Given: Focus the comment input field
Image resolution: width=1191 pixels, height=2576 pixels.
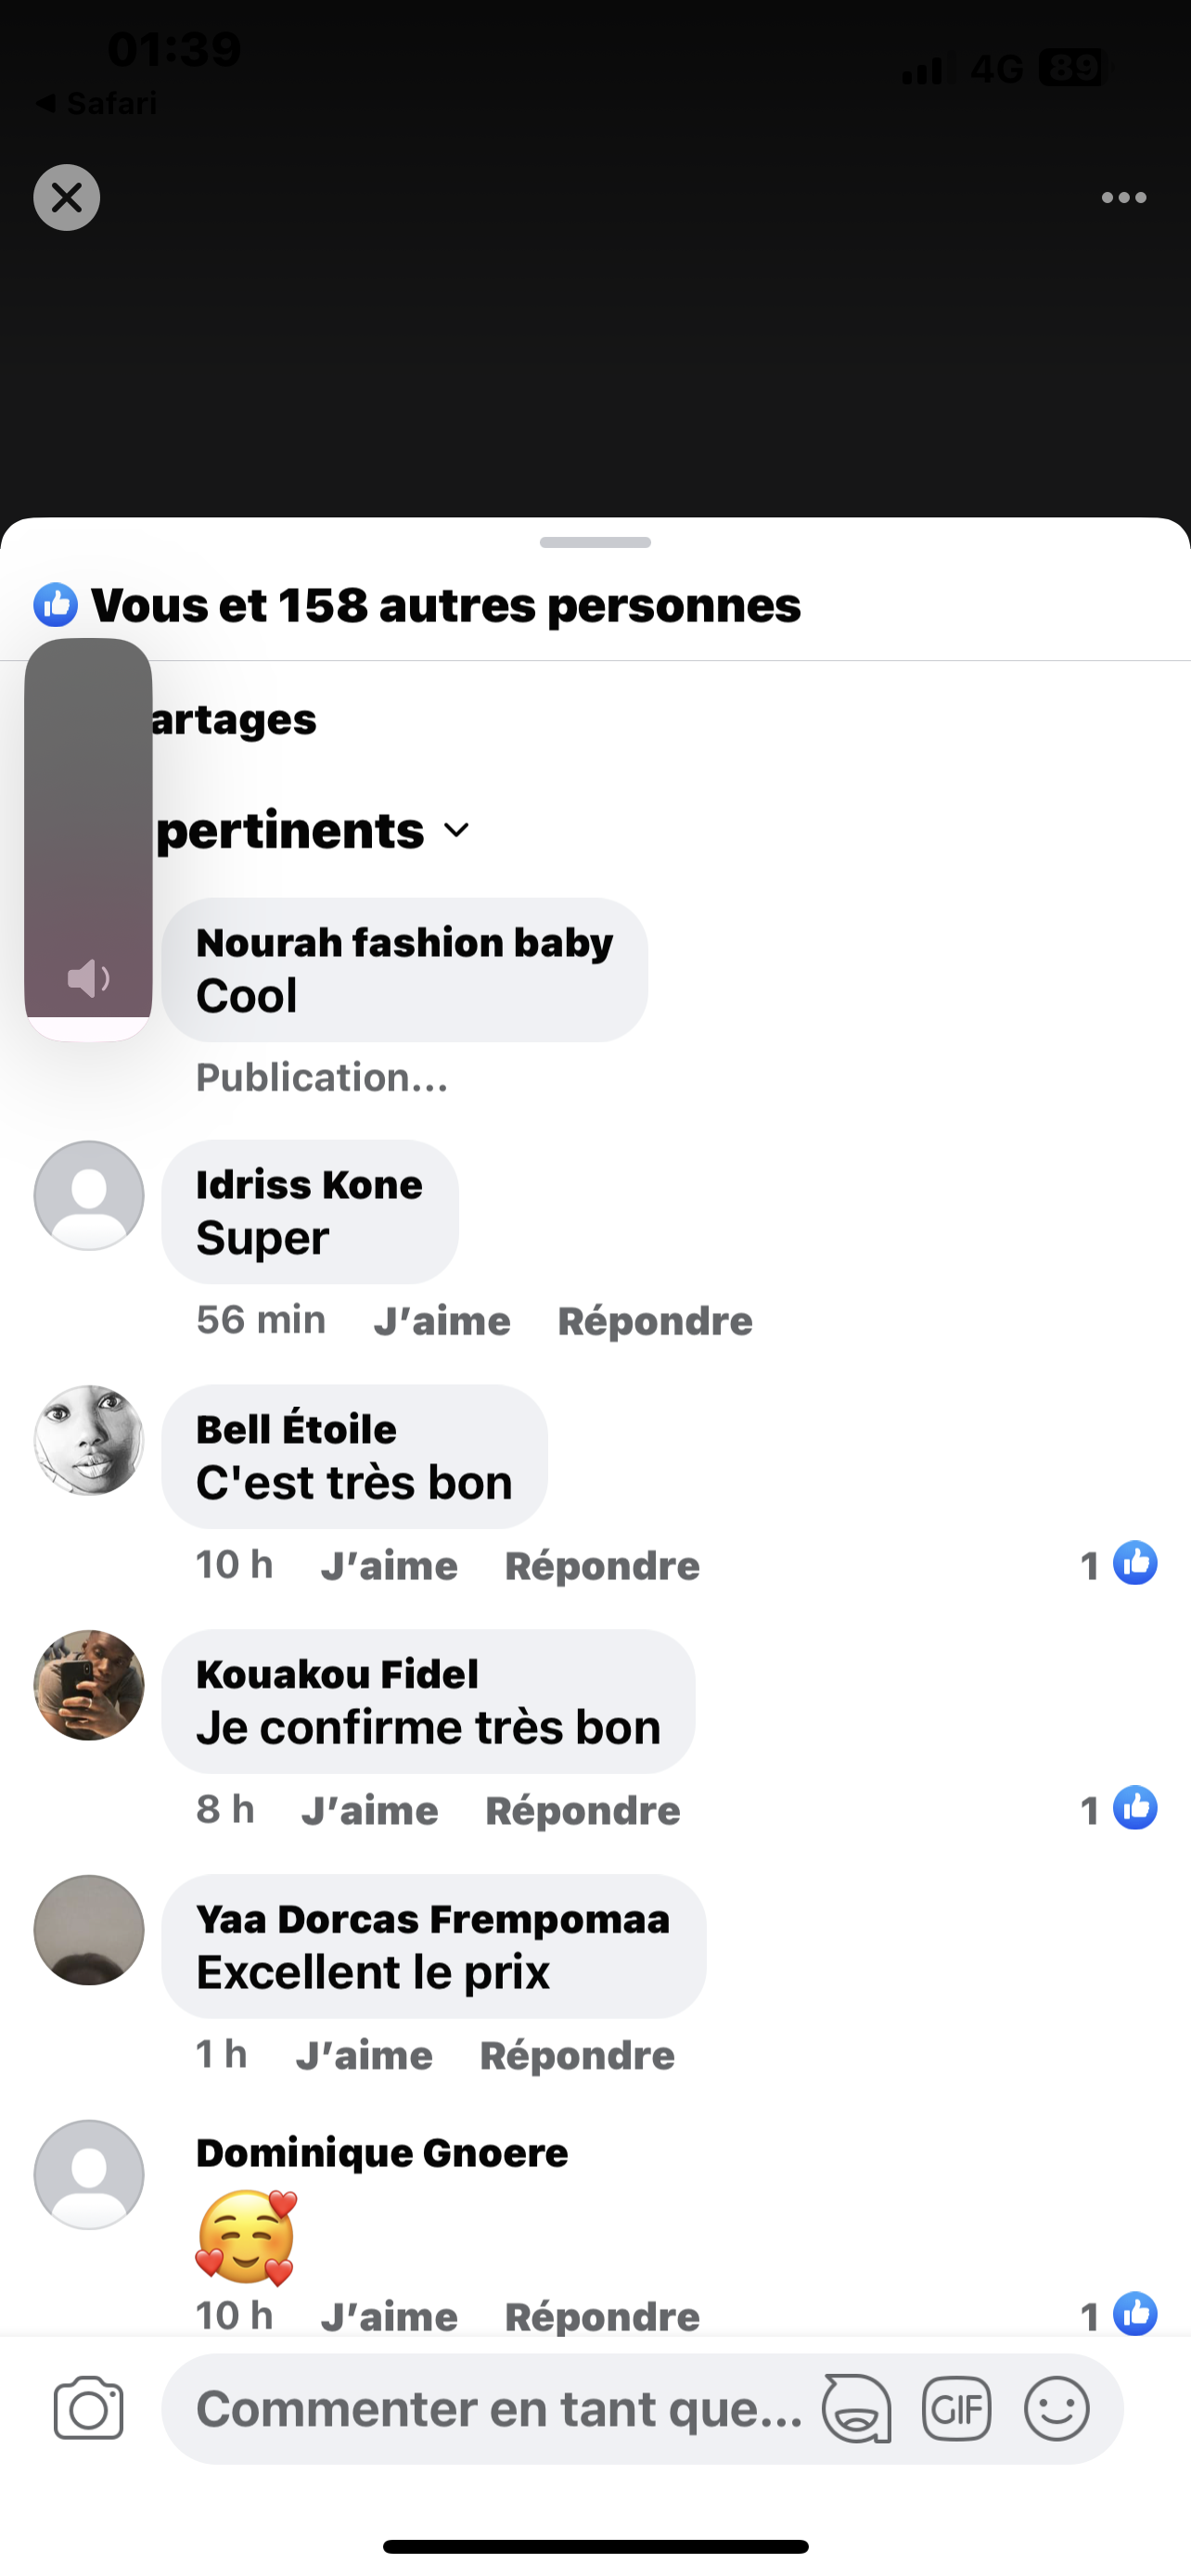Looking at the screenshot, I should [x=499, y=2408].
